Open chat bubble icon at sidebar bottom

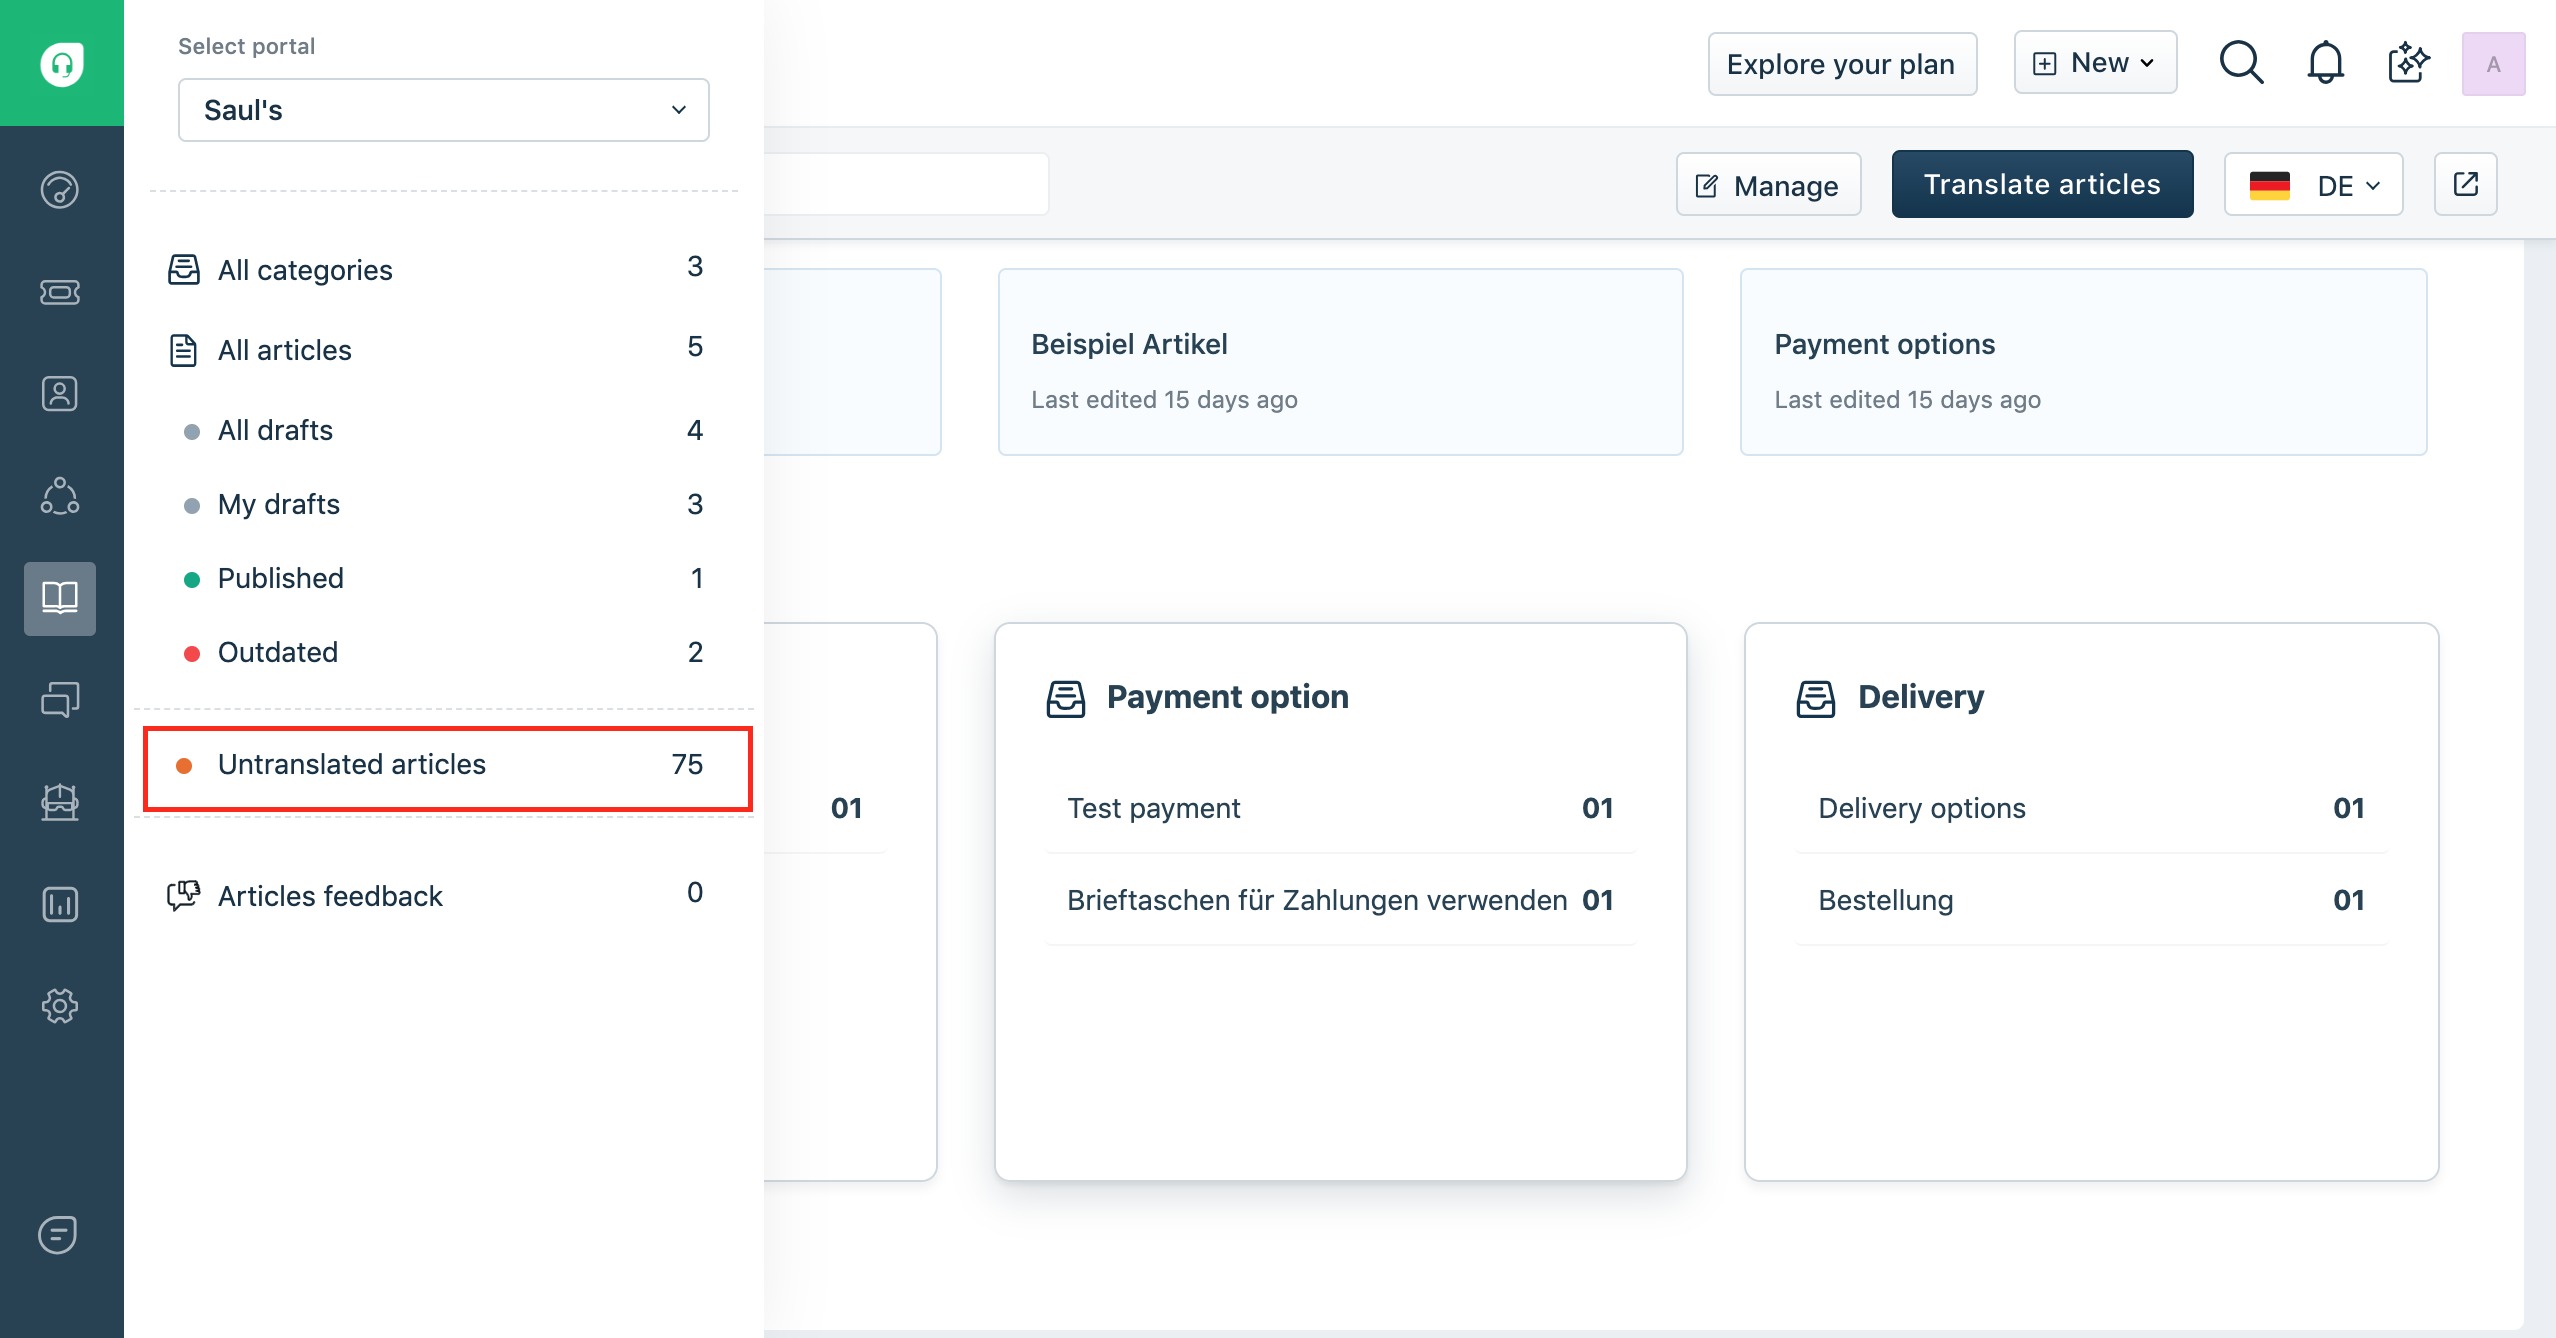point(58,1234)
